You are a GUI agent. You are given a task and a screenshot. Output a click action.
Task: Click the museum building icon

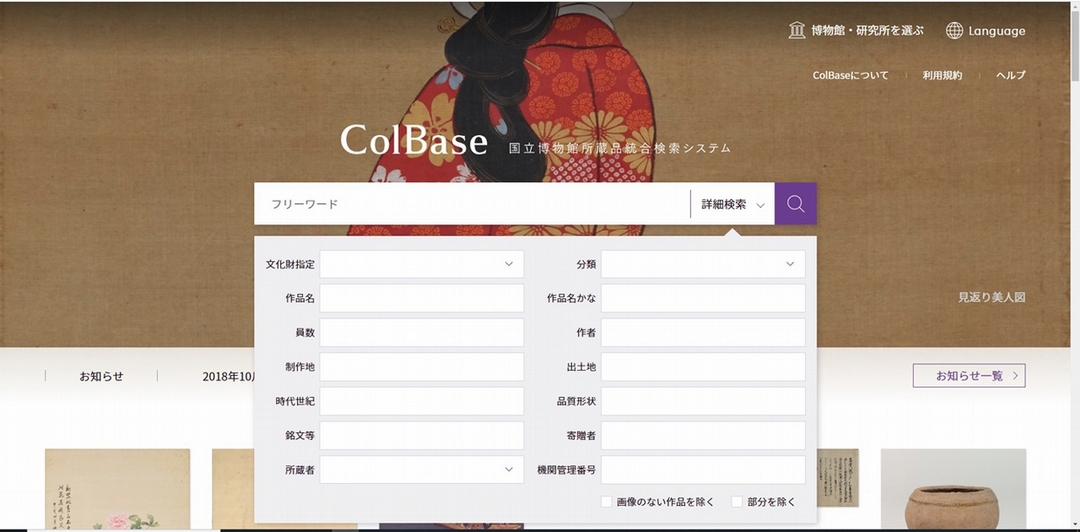797,30
